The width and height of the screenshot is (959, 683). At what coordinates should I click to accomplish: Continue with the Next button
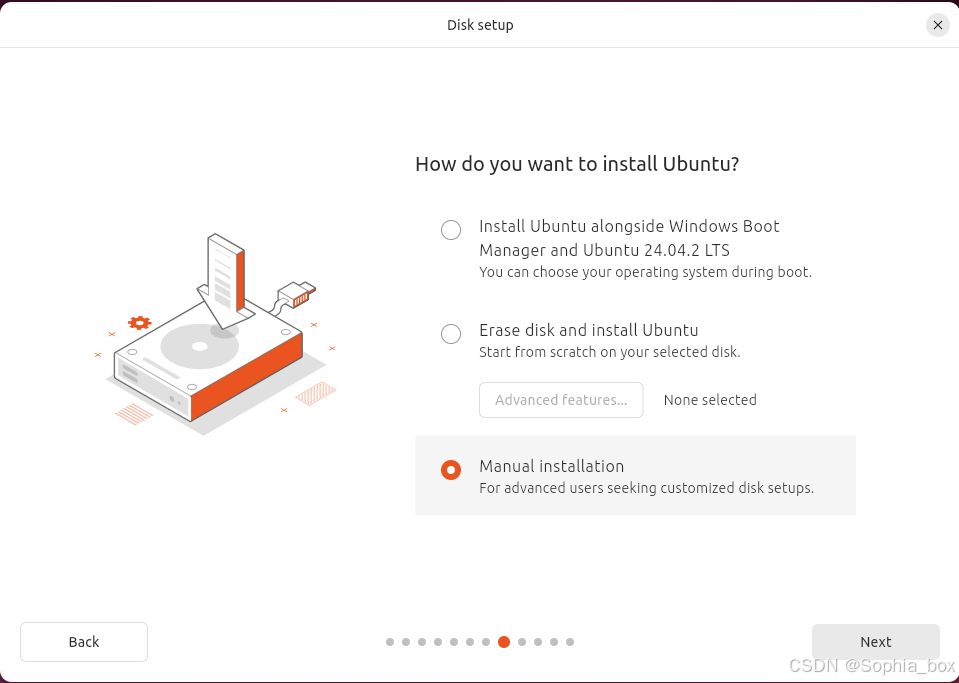pos(875,642)
